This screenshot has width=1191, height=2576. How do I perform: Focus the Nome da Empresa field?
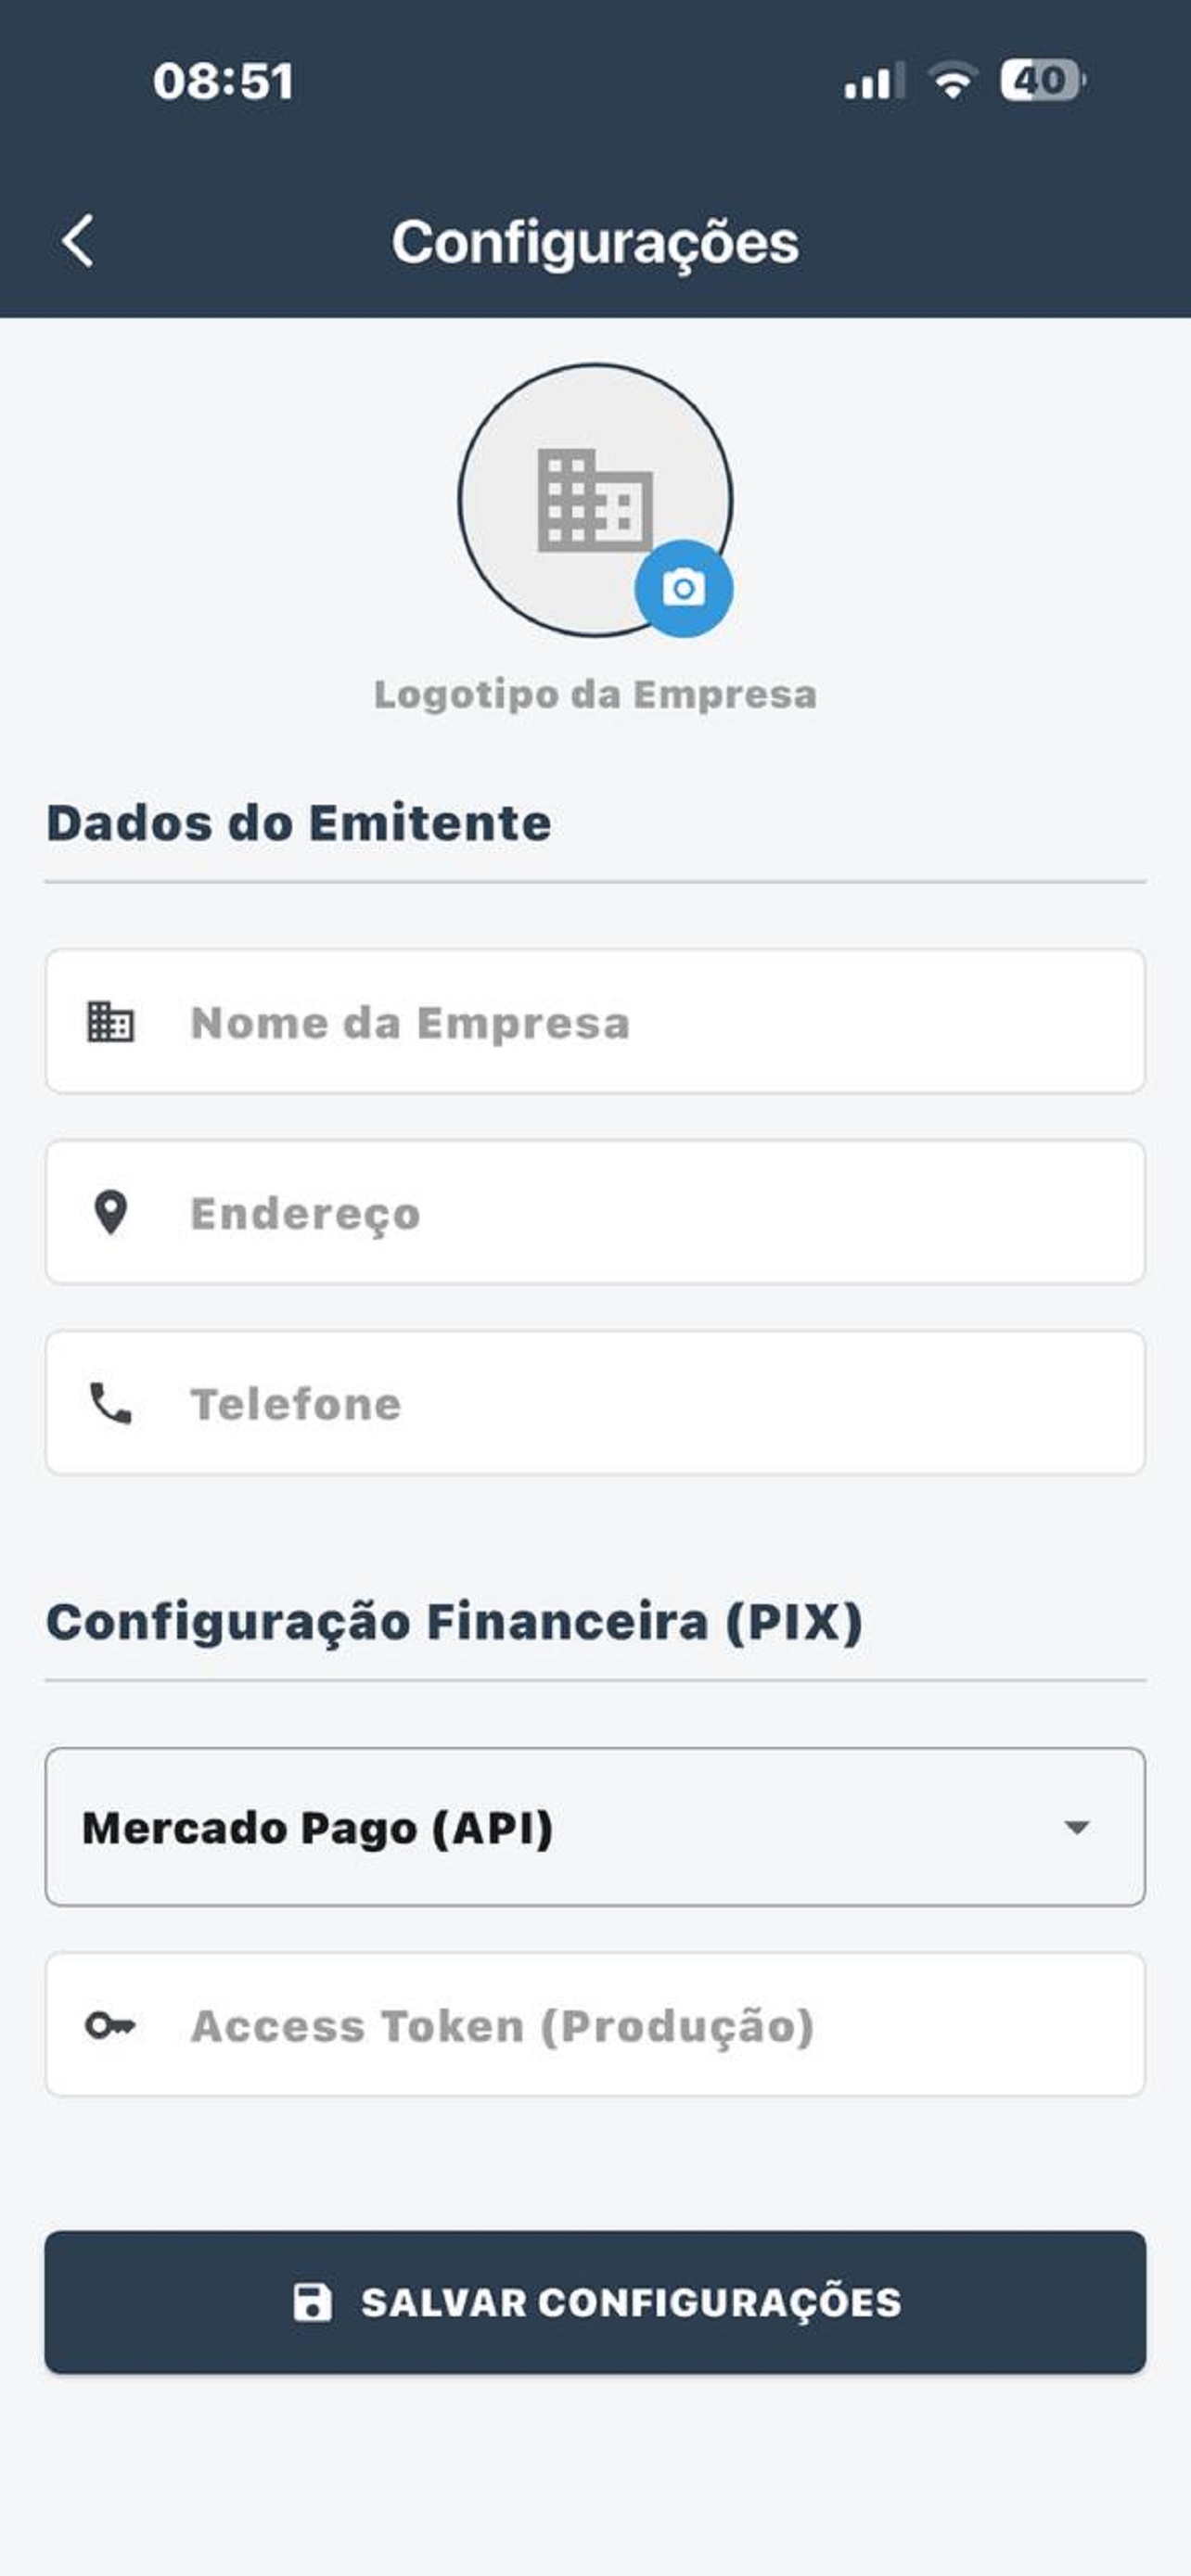click(650, 1021)
